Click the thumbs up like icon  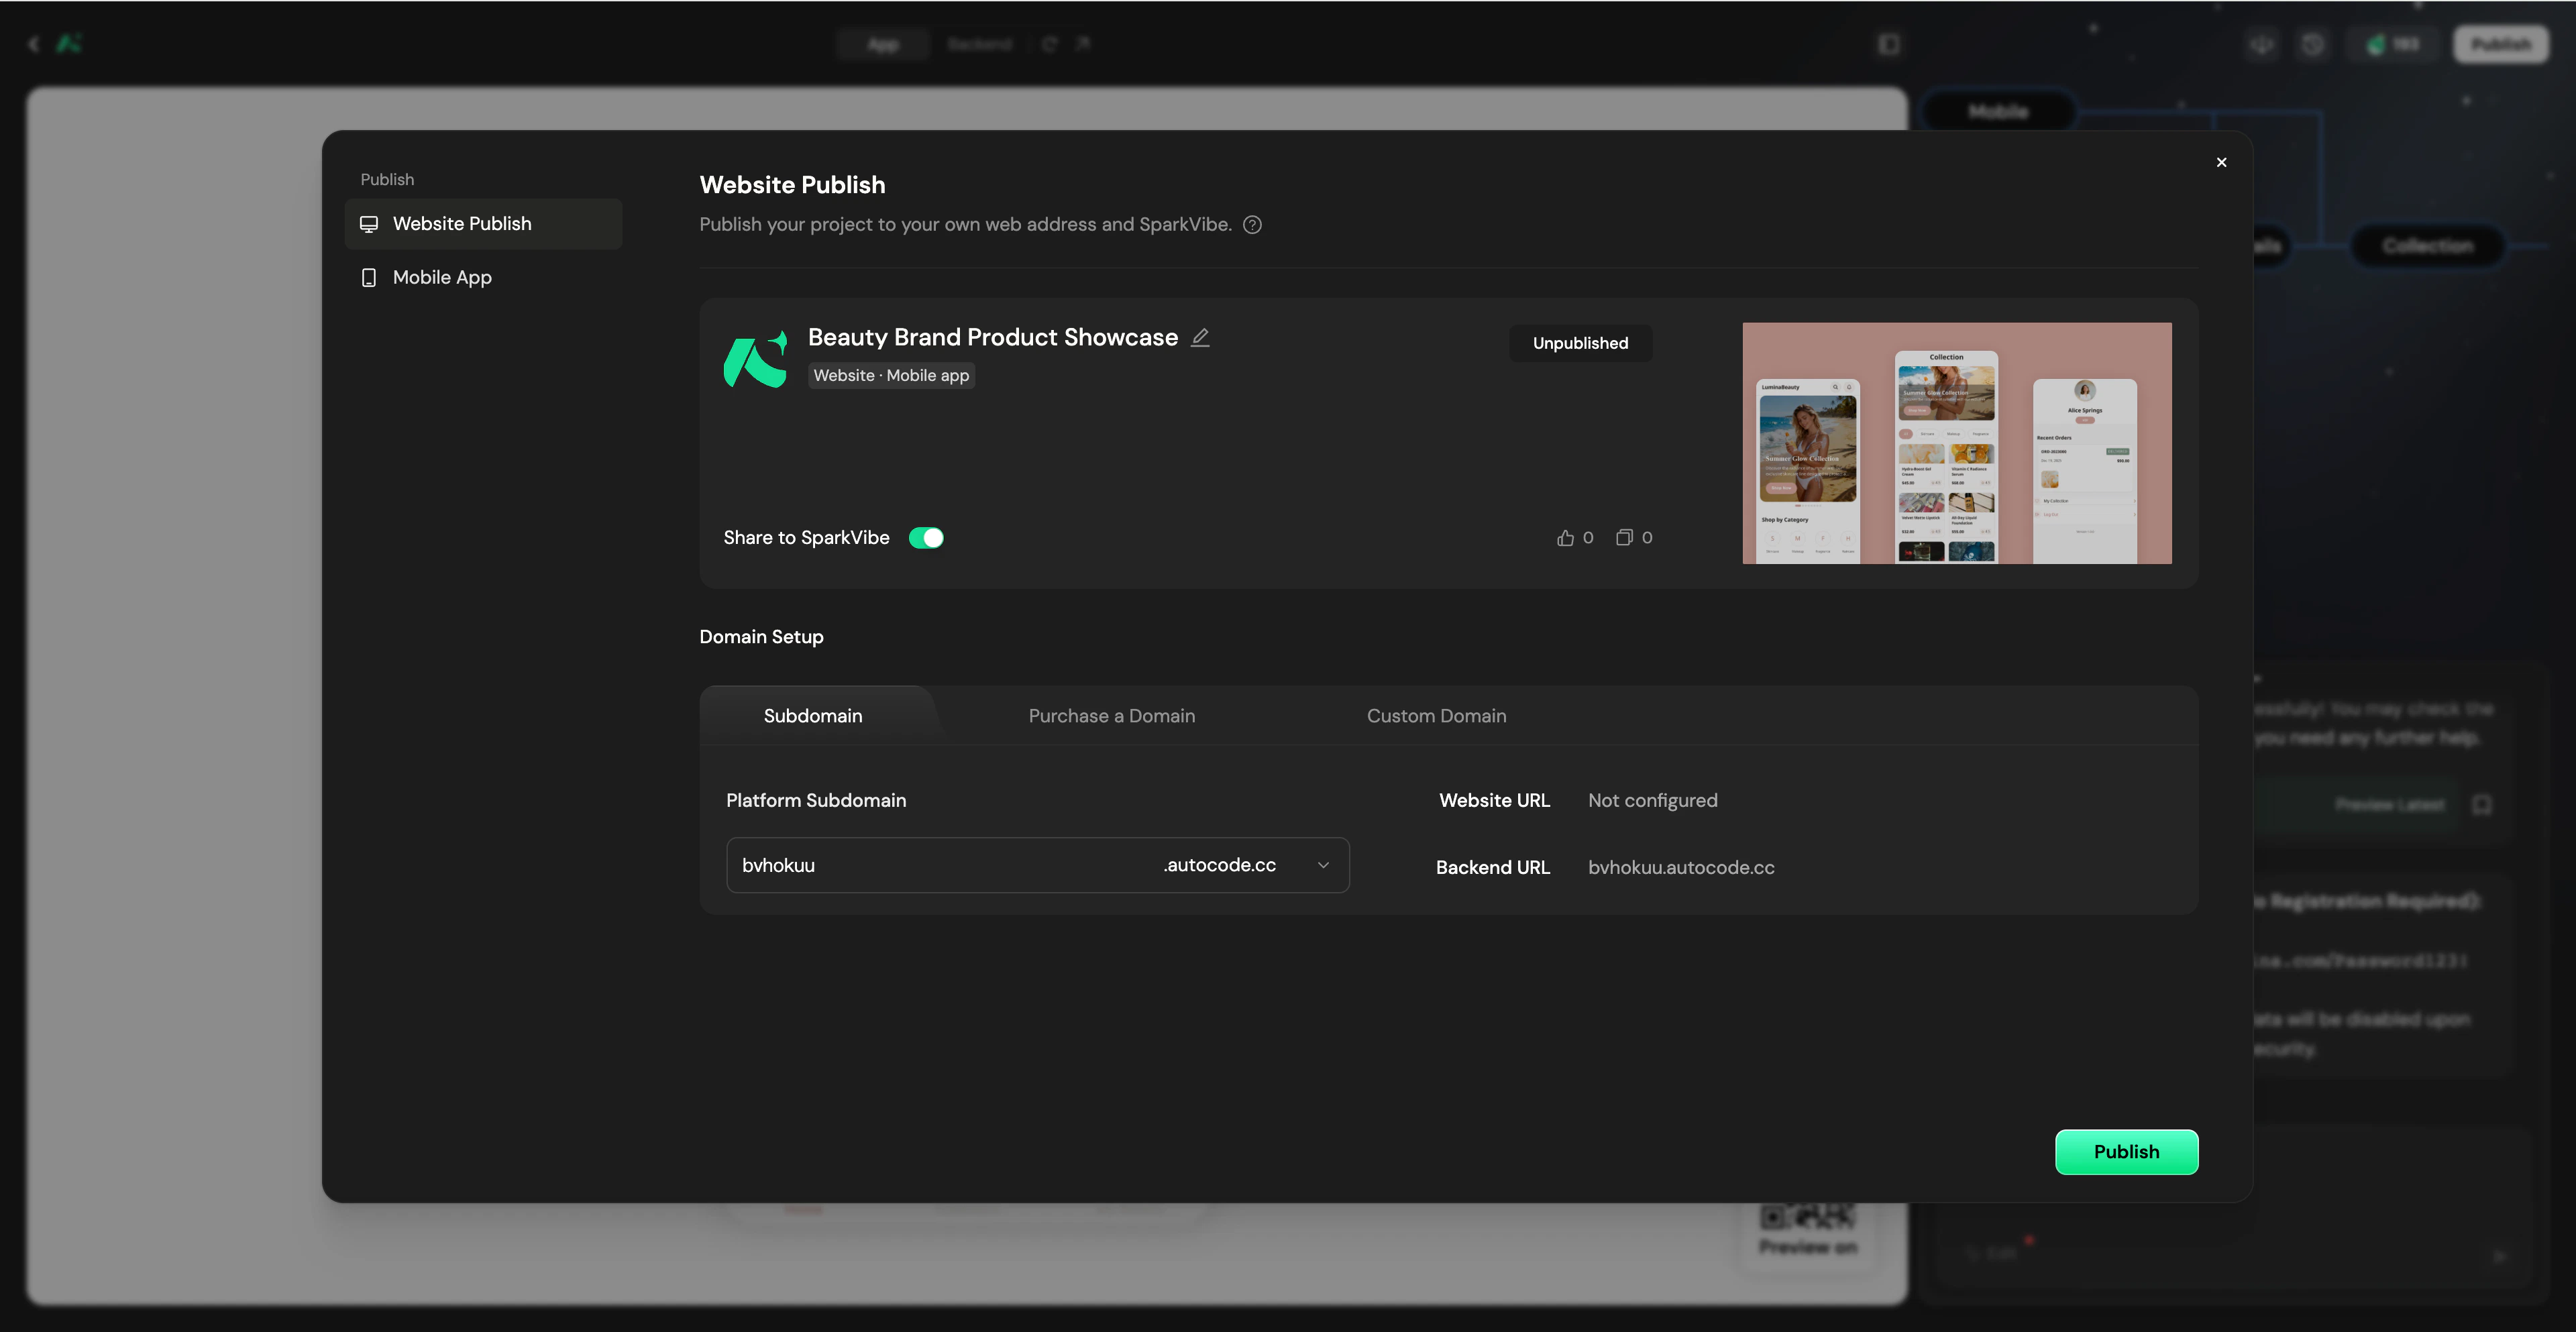pyautogui.click(x=1565, y=538)
